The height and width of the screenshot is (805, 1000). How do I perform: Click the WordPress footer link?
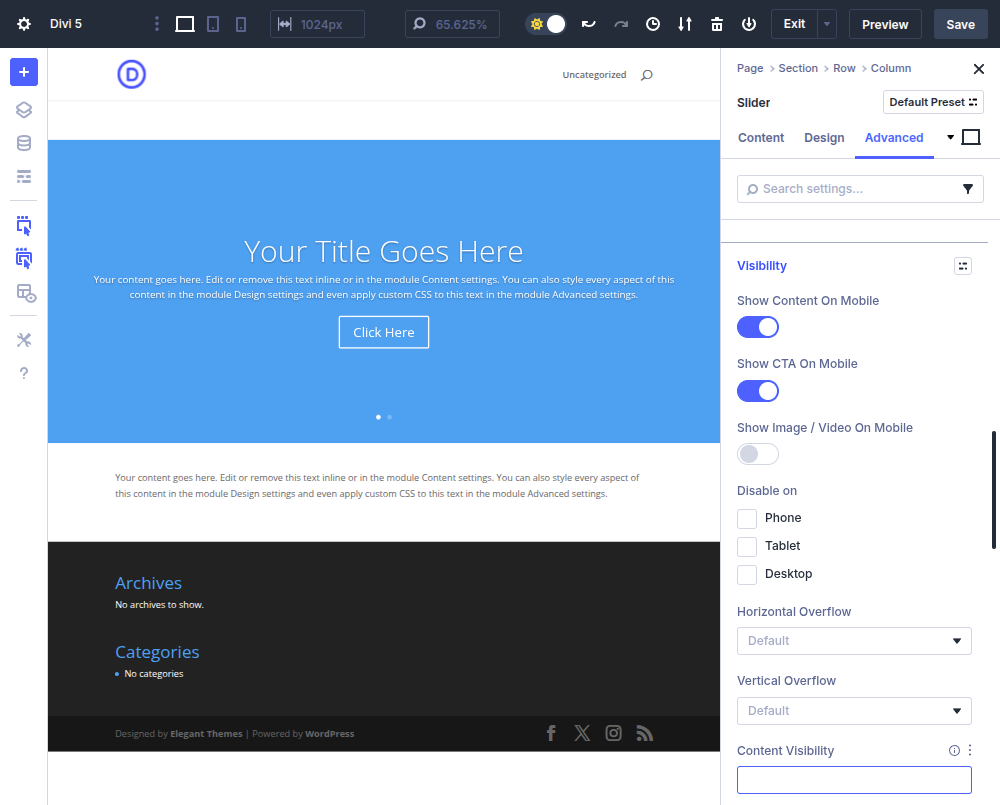(329, 734)
